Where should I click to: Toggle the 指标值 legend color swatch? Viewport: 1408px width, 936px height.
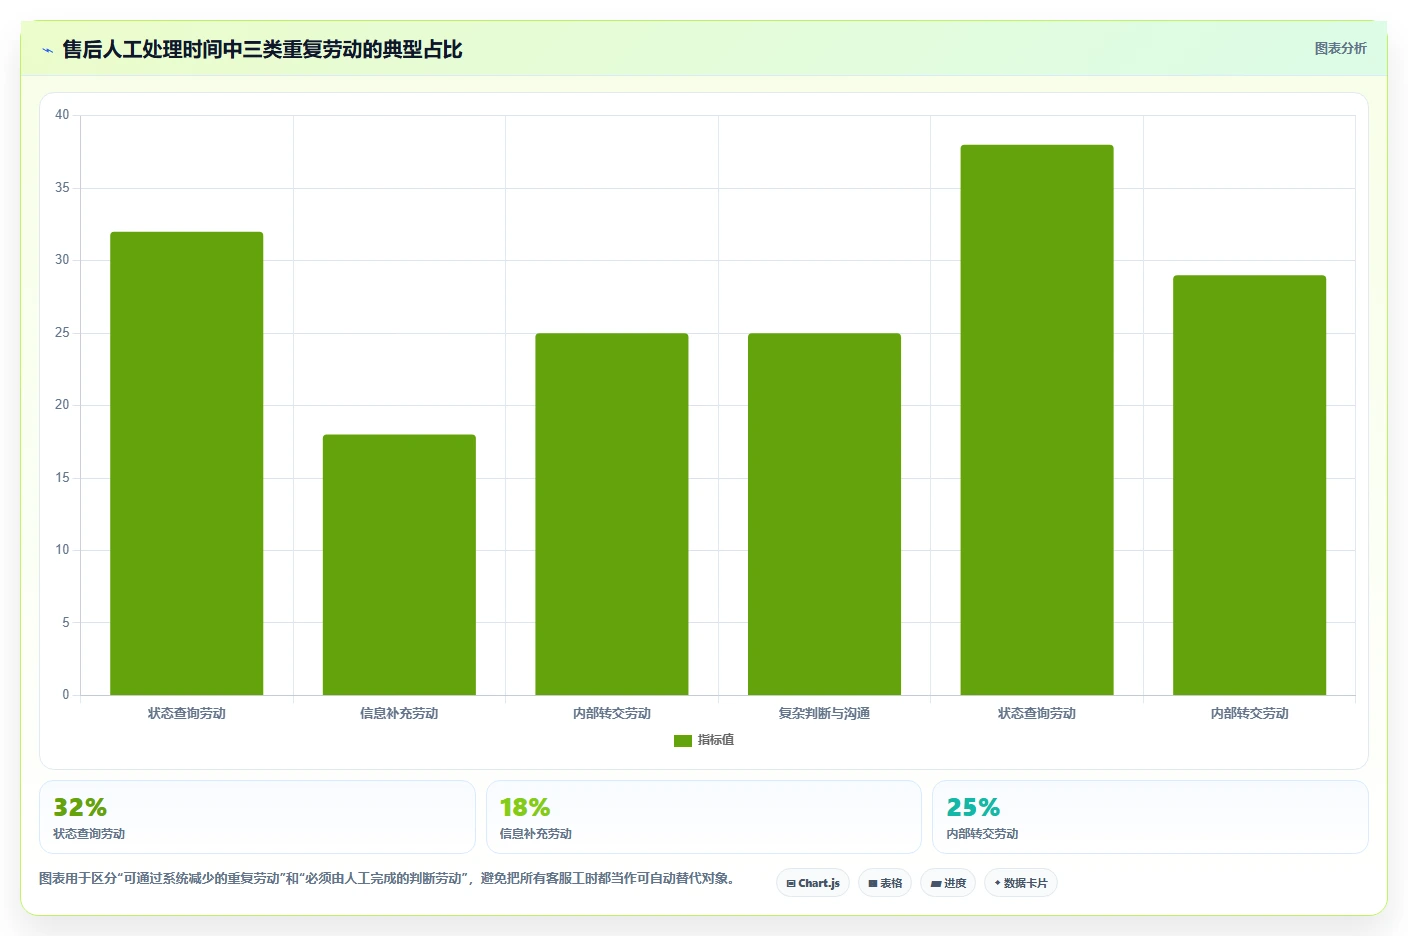pyautogui.click(x=683, y=741)
